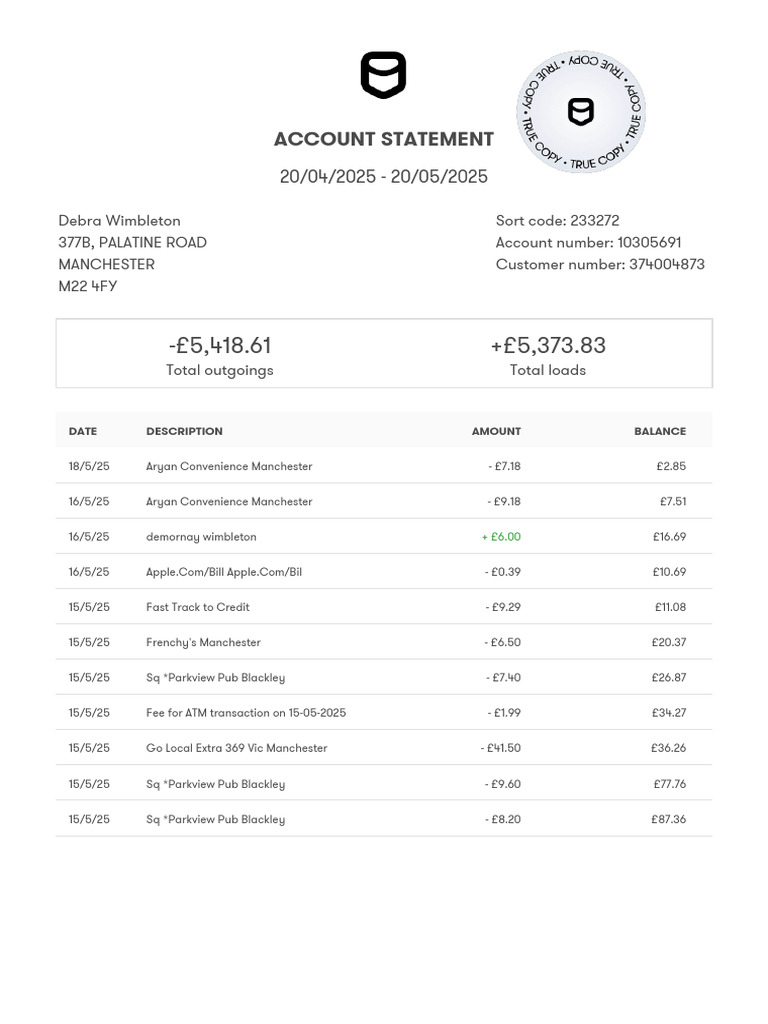Select the balance £16.69

(x=669, y=537)
